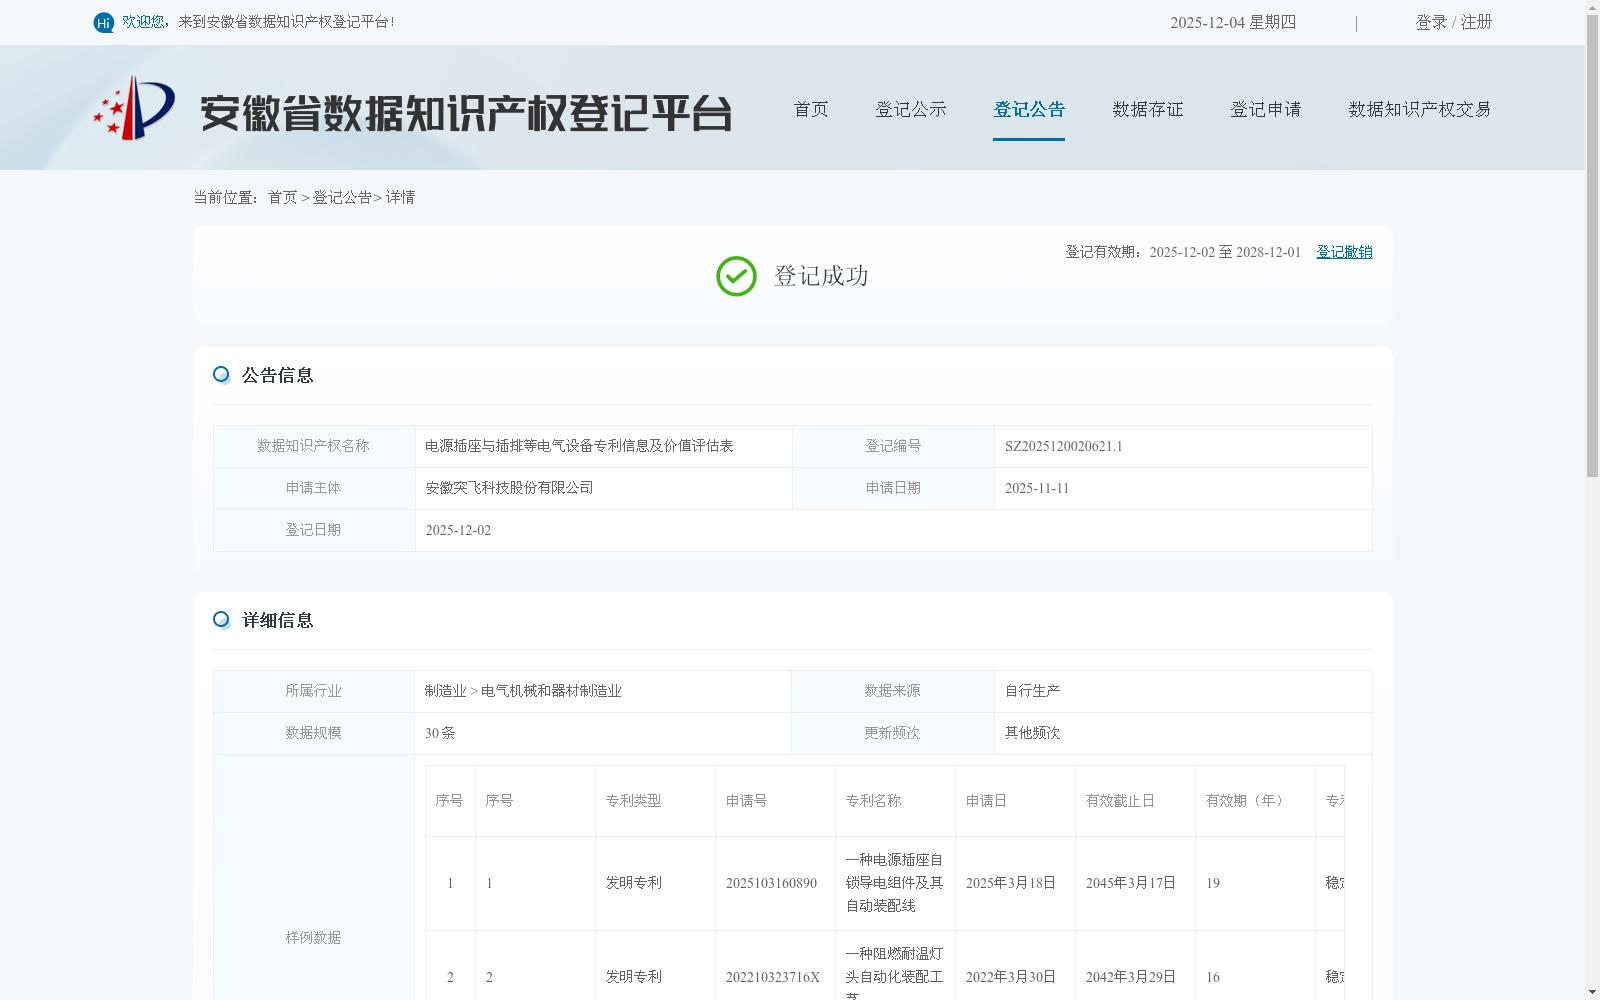Click the 登记日期 value 2025-12-02

(x=458, y=530)
